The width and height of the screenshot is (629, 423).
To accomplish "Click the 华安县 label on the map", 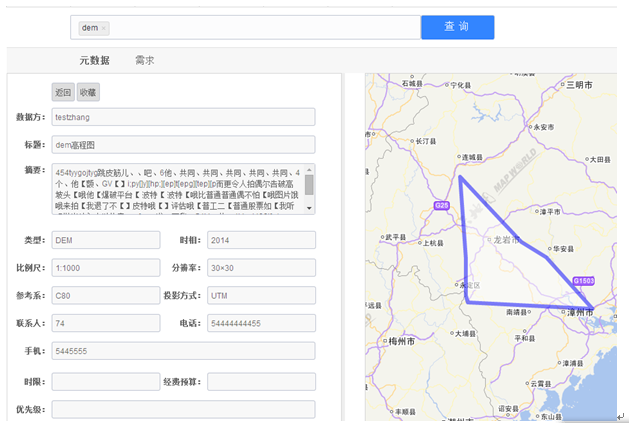I will (563, 249).
